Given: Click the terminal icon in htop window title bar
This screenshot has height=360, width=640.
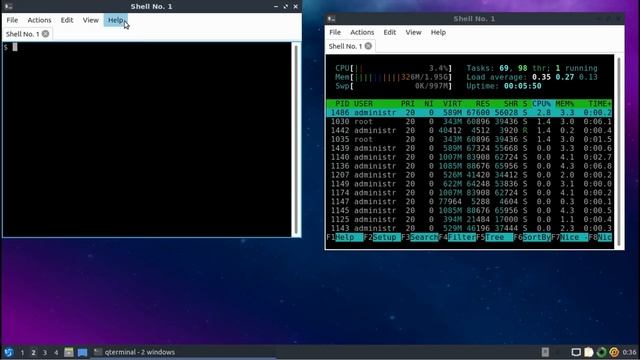Looking at the screenshot, I should point(331,19).
